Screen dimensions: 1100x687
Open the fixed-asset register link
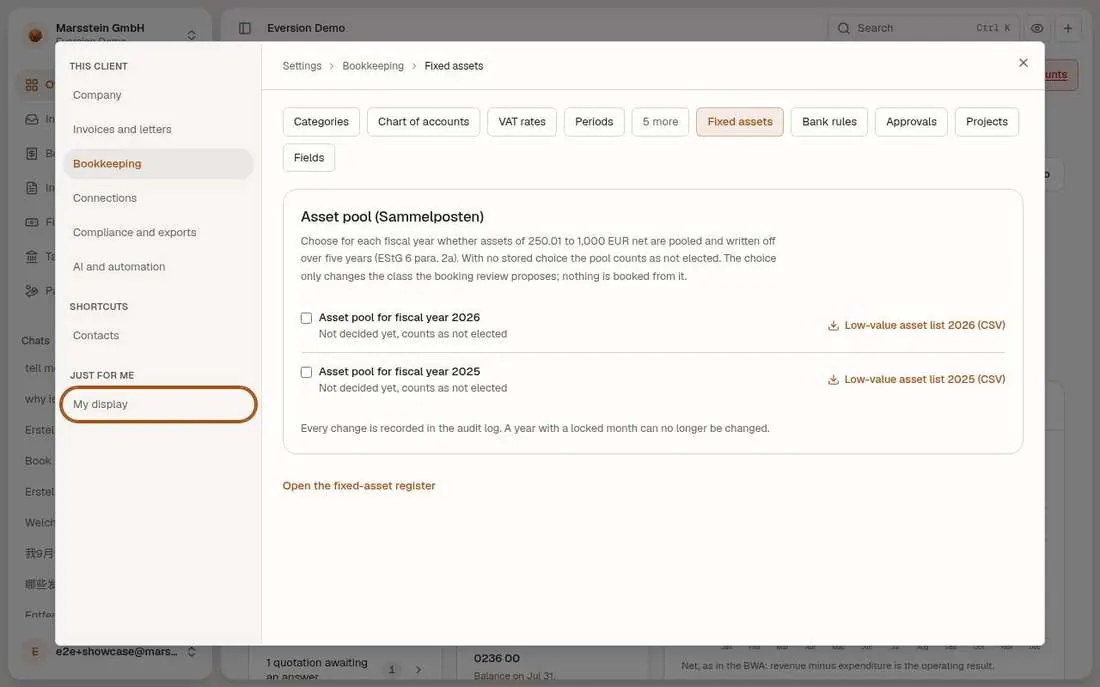click(359, 486)
